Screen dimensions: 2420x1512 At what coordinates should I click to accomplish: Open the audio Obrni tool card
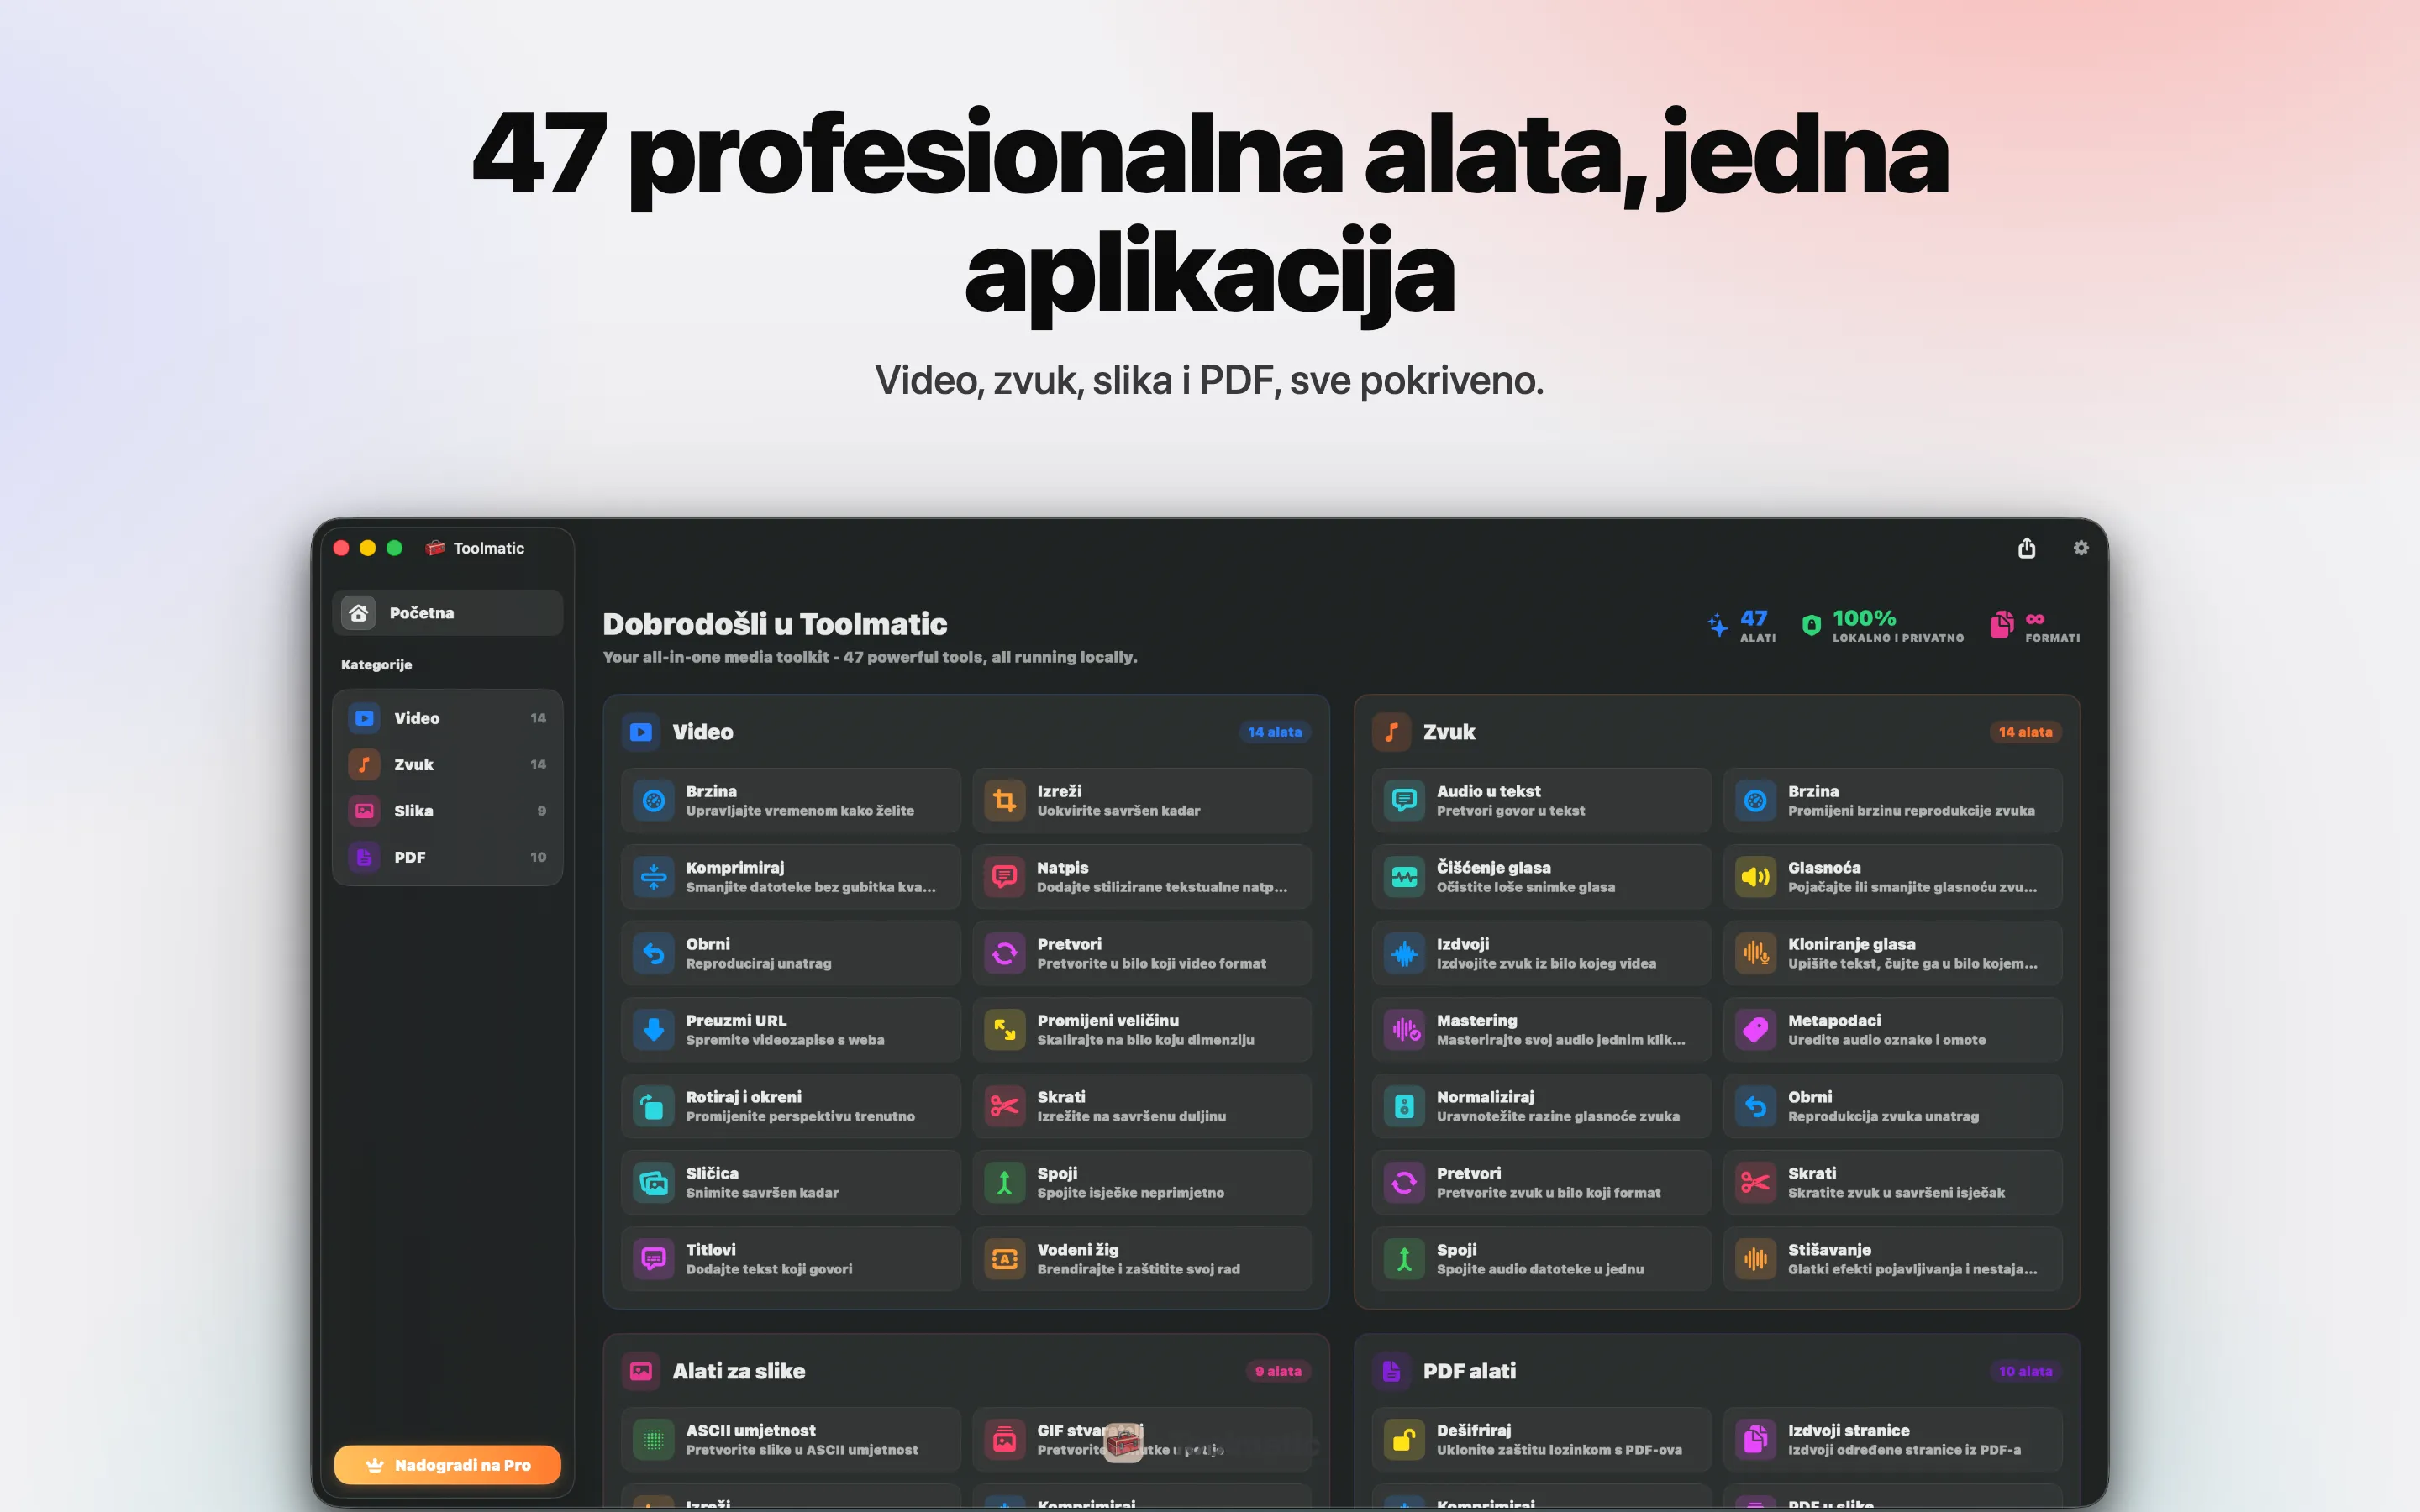coord(1892,1106)
